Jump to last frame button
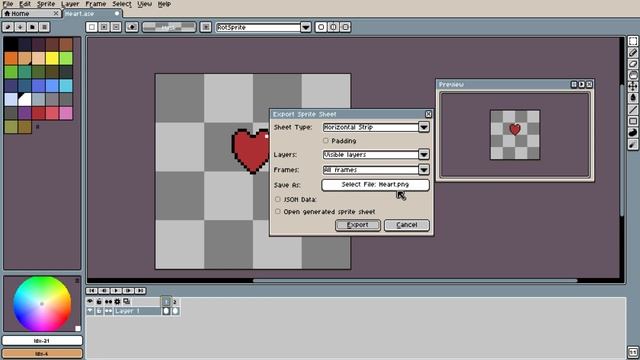Viewport: 640px width, 360px height. pos(140,291)
